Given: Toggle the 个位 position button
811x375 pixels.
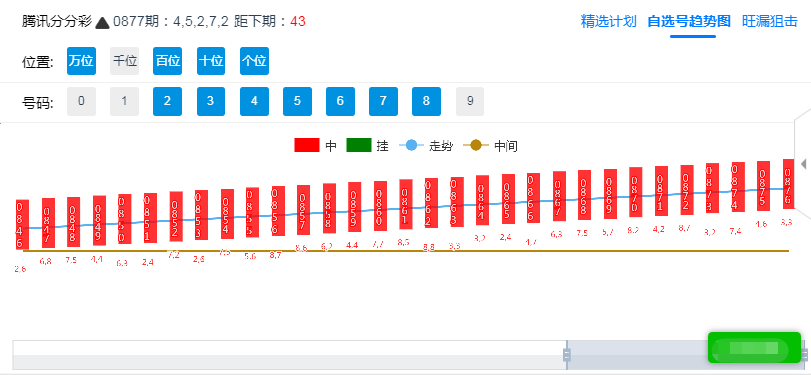Looking at the screenshot, I should [254, 61].
